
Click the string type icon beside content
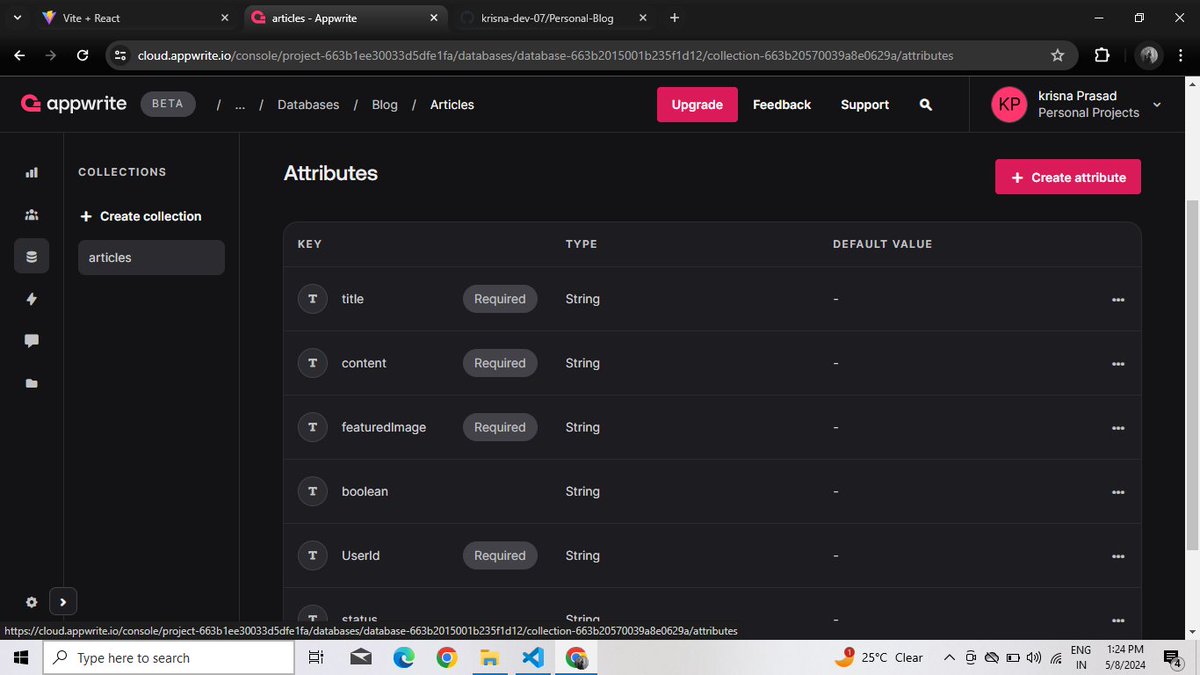click(313, 363)
